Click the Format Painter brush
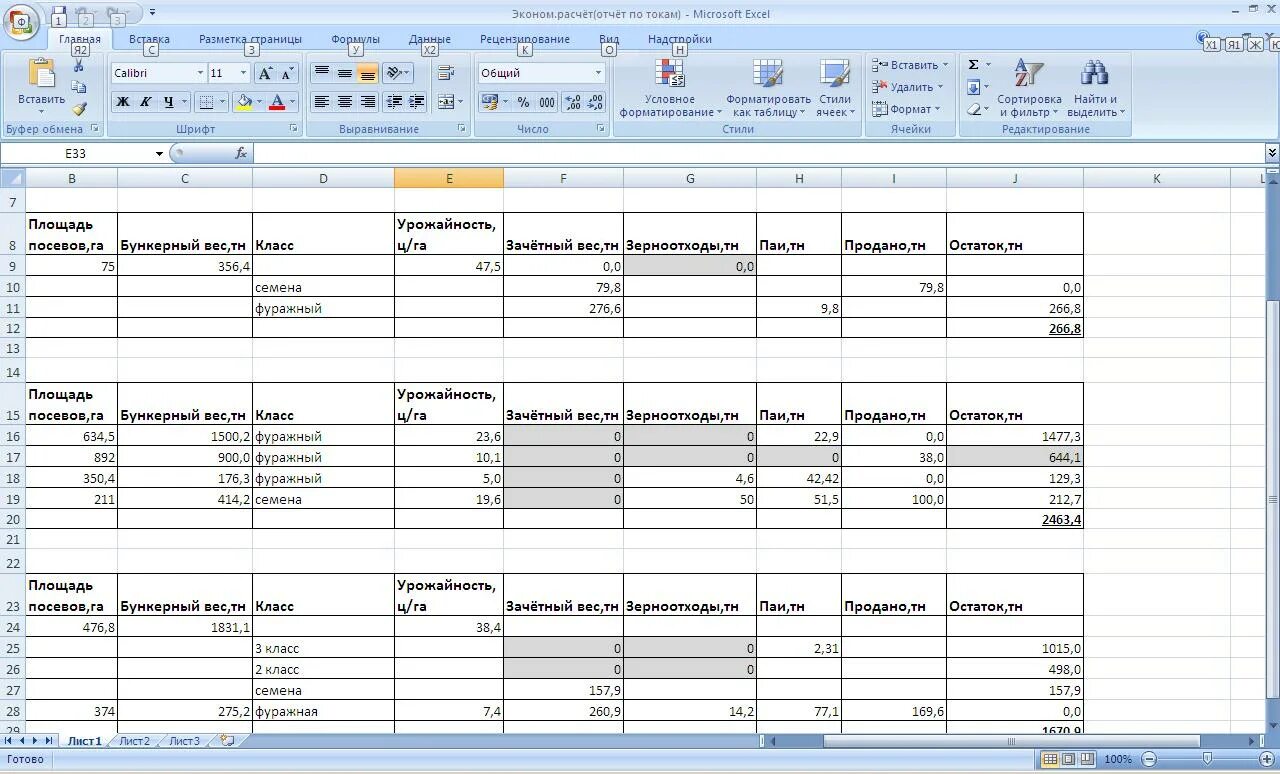Image resolution: width=1280 pixels, height=774 pixels. pos(79,108)
